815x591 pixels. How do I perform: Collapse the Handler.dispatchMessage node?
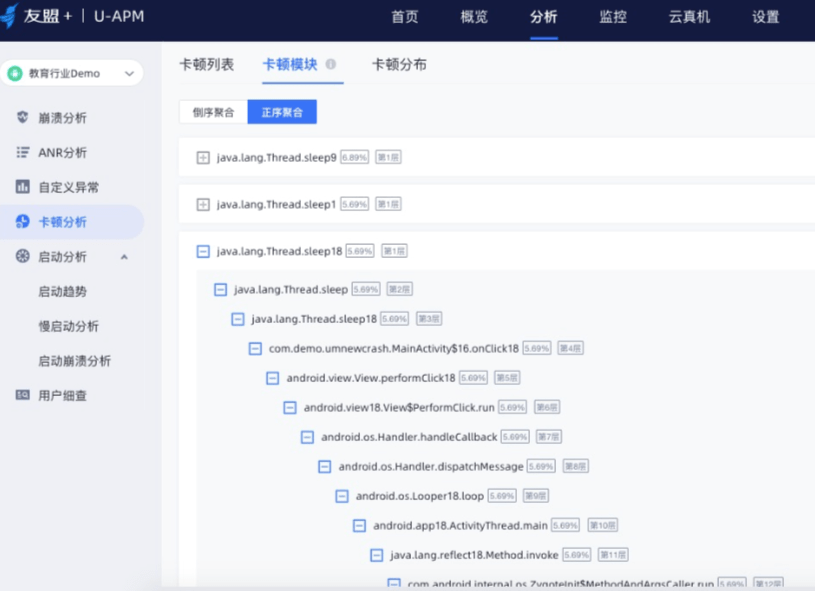tap(324, 467)
